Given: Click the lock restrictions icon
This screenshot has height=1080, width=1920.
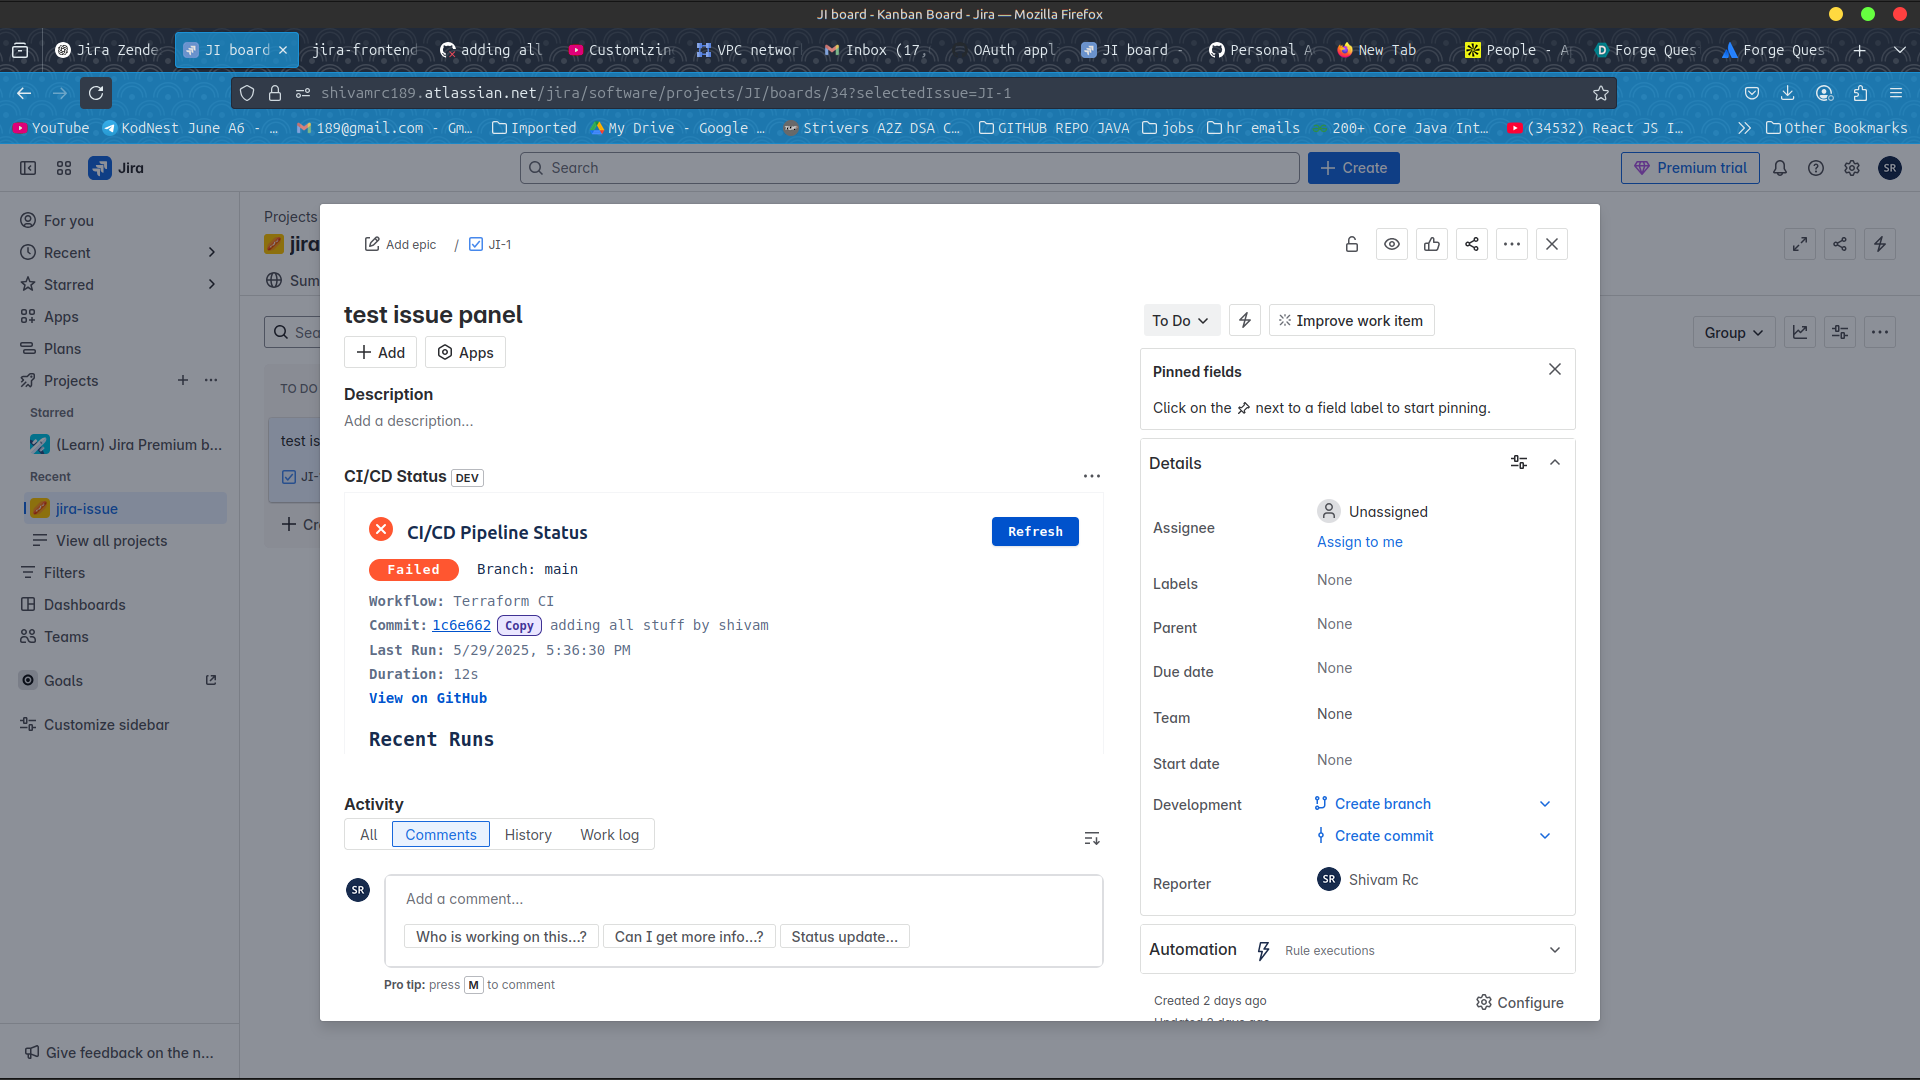Looking at the screenshot, I should coord(1351,244).
